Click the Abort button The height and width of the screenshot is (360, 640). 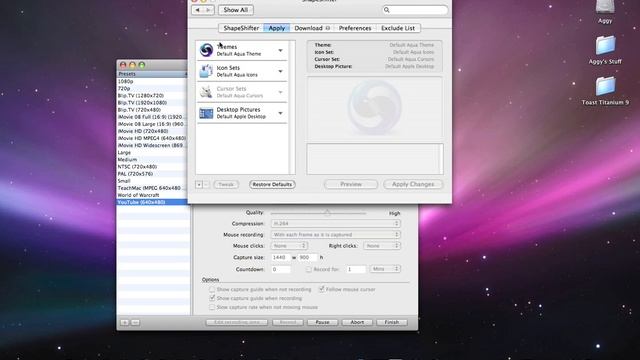pos(357,322)
